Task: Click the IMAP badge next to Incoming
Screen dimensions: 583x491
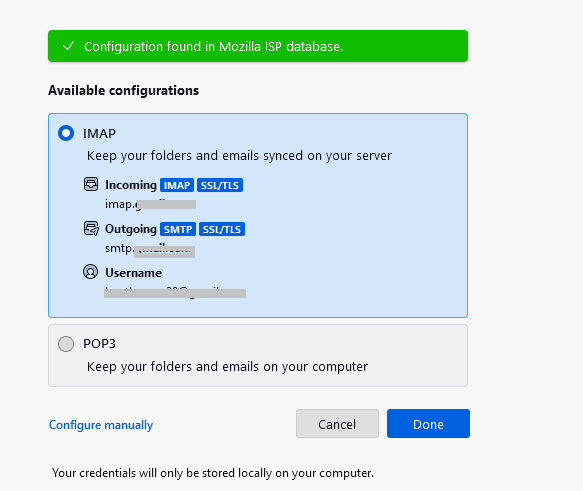Action: (177, 185)
